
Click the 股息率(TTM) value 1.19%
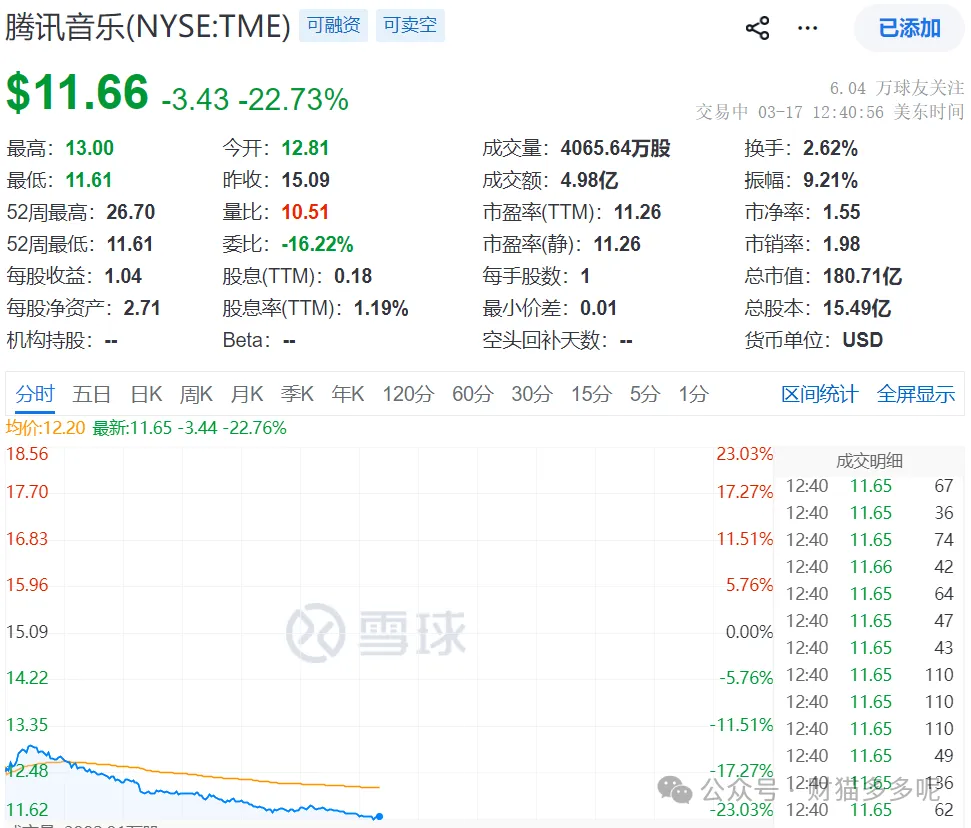click(x=381, y=308)
